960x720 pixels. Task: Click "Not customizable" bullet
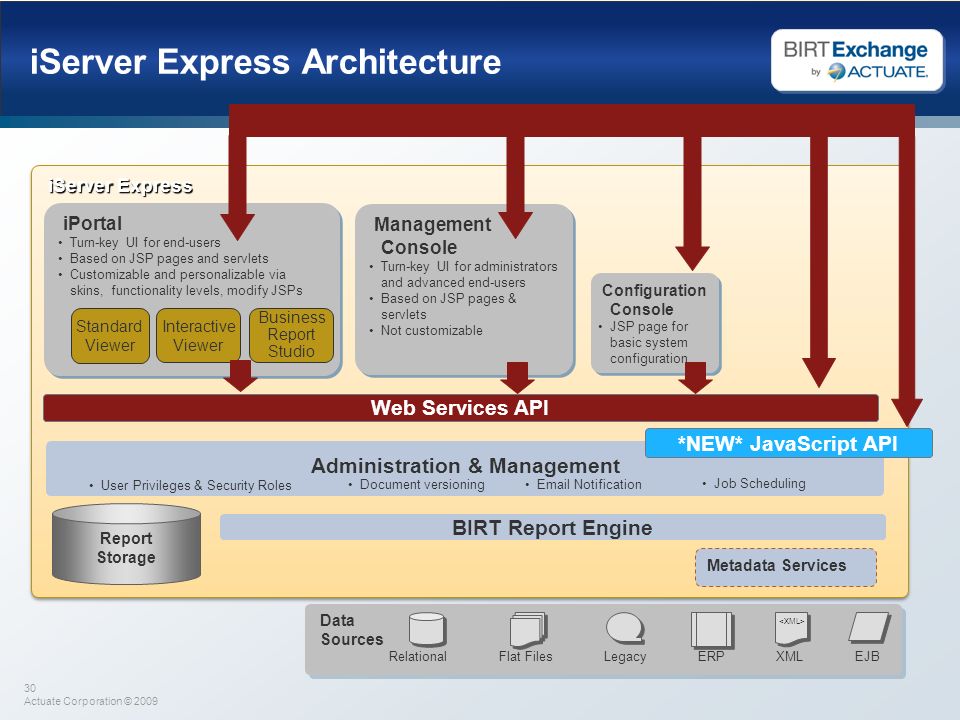pos(432,331)
